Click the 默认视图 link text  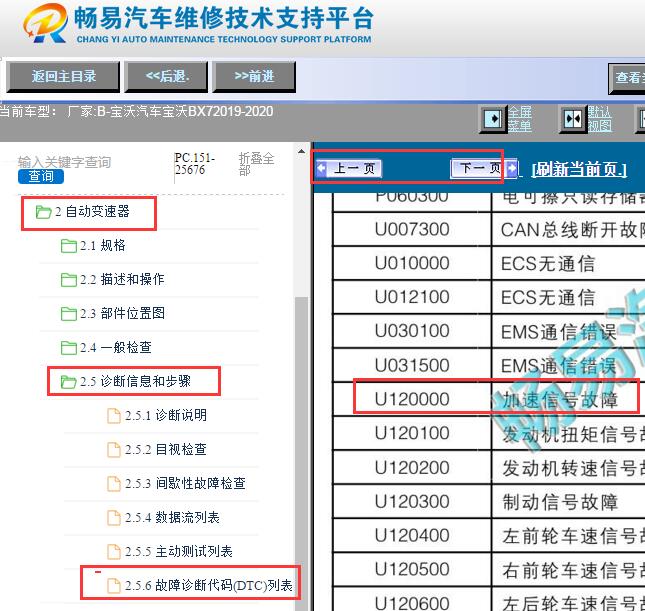click(599, 119)
